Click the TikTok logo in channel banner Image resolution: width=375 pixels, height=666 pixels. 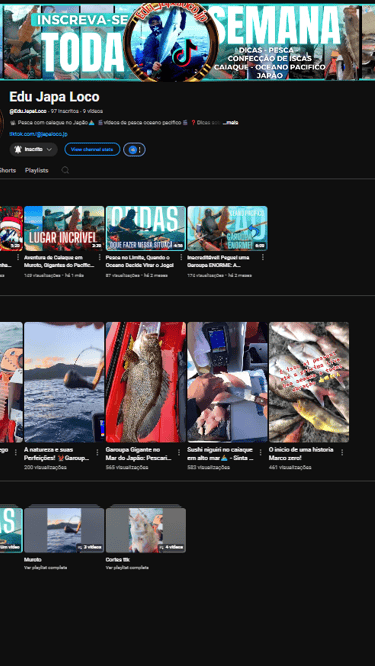point(183,53)
